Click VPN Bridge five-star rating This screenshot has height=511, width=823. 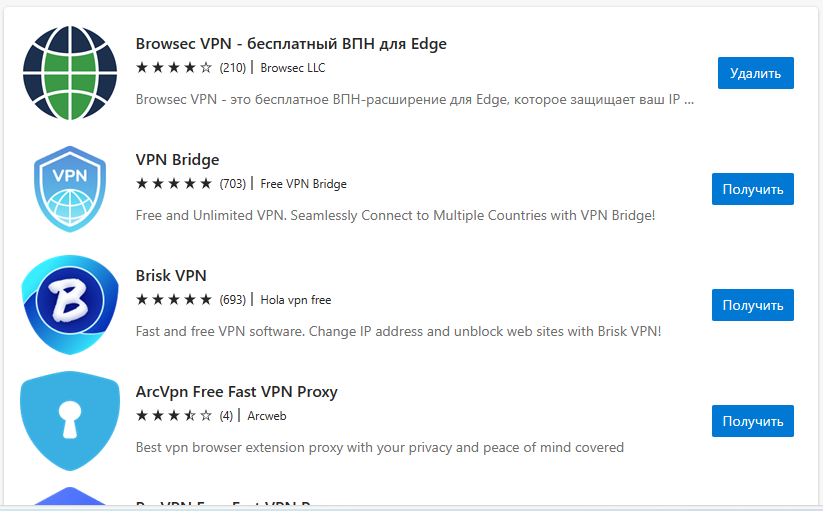174,184
